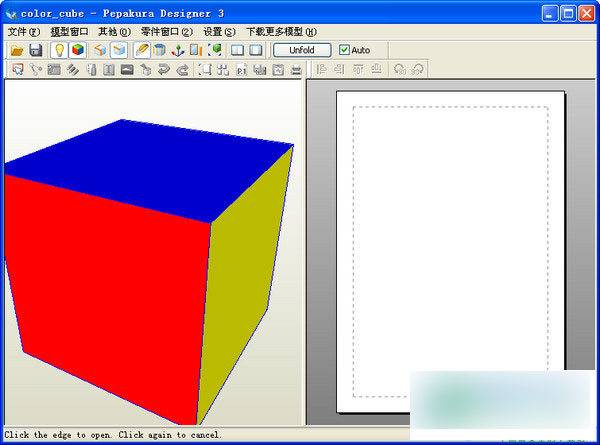Click the rotate clockwise icon
600x445 pixels.
tap(418, 69)
